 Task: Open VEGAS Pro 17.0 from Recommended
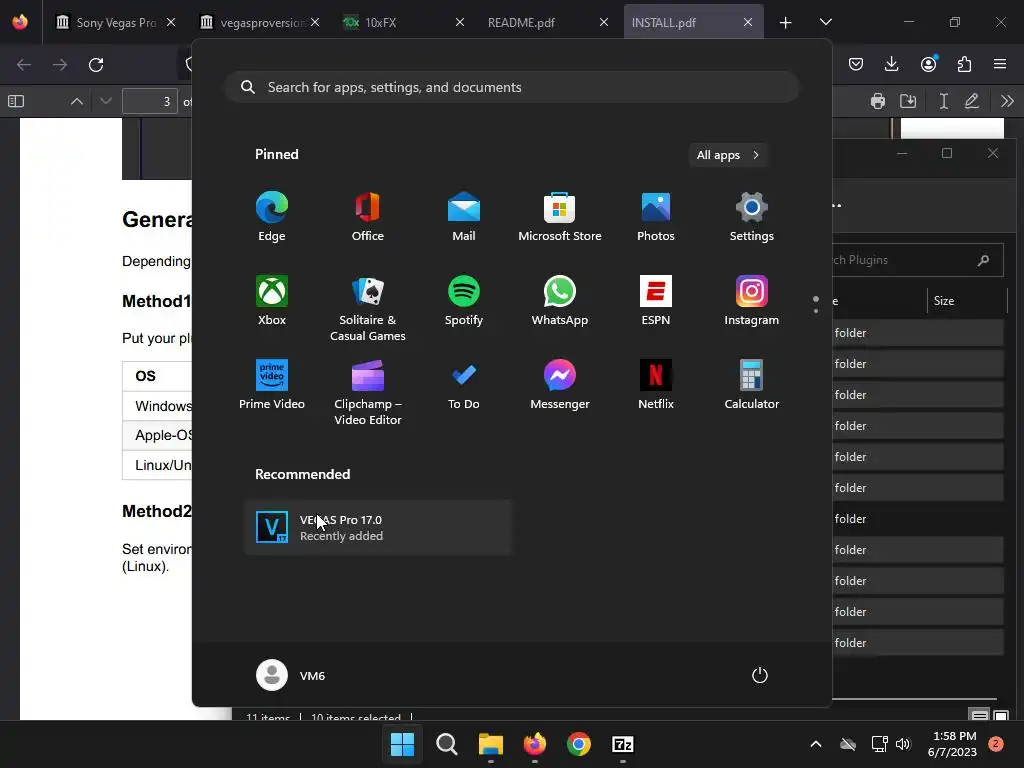point(378,528)
